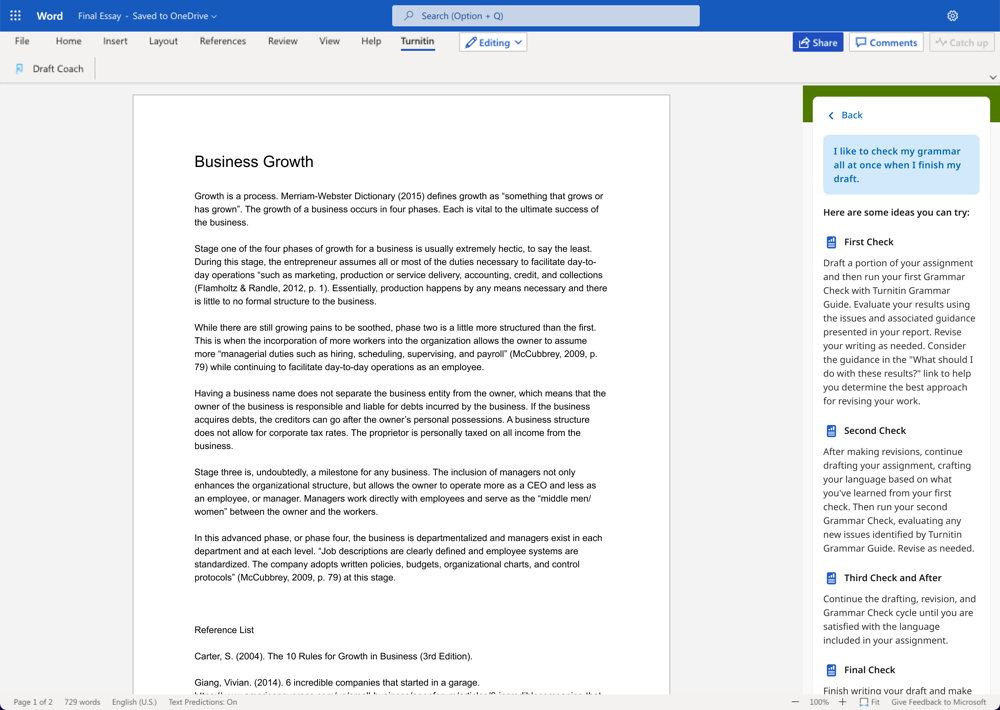Screen dimensions: 1000x710
Task: Click in the Search box
Action: click(x=546, y=15)
